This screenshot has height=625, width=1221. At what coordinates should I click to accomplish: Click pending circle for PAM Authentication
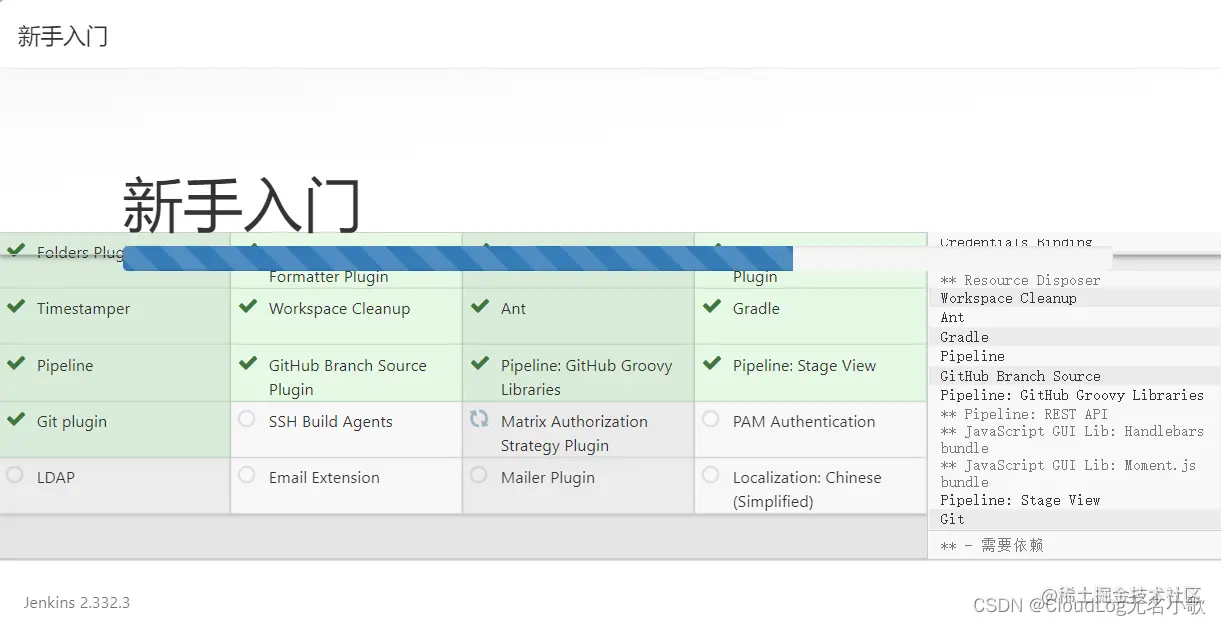point(711,419)
